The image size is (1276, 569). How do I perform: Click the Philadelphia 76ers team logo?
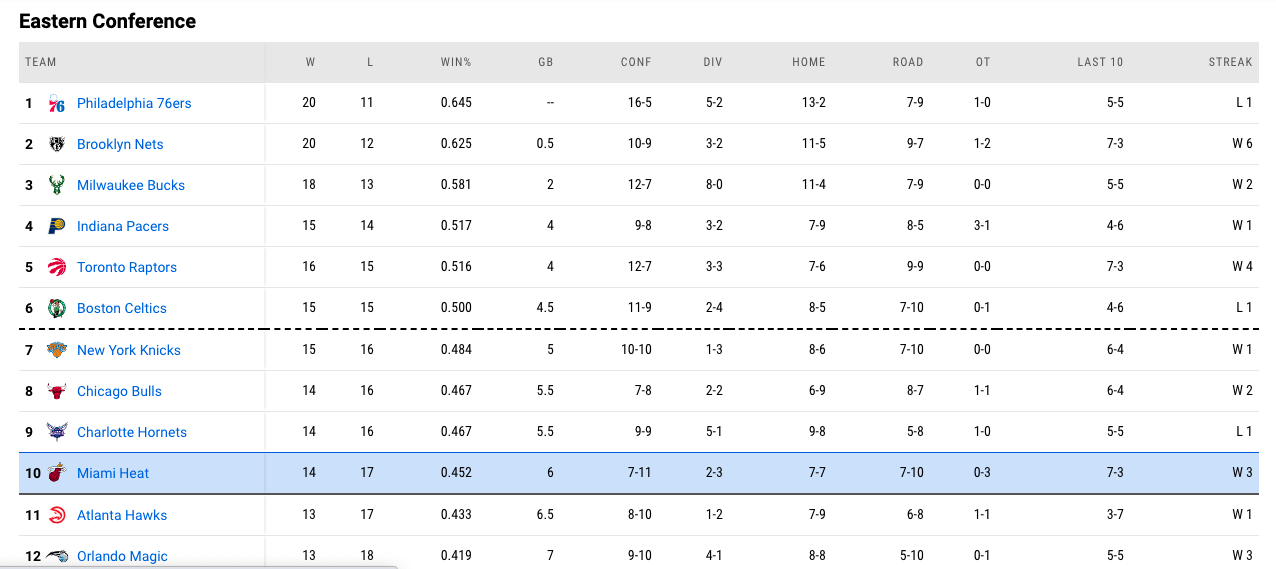[57, 103]
